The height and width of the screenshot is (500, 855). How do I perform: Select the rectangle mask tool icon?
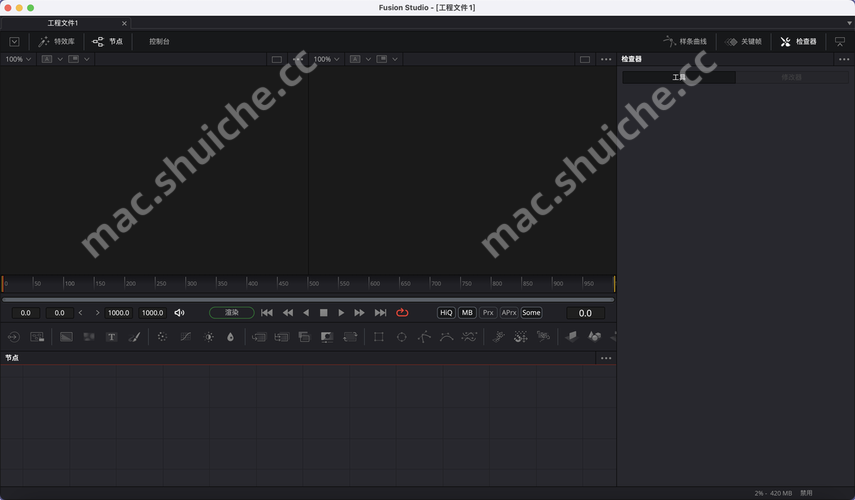(x=379, y=337)
